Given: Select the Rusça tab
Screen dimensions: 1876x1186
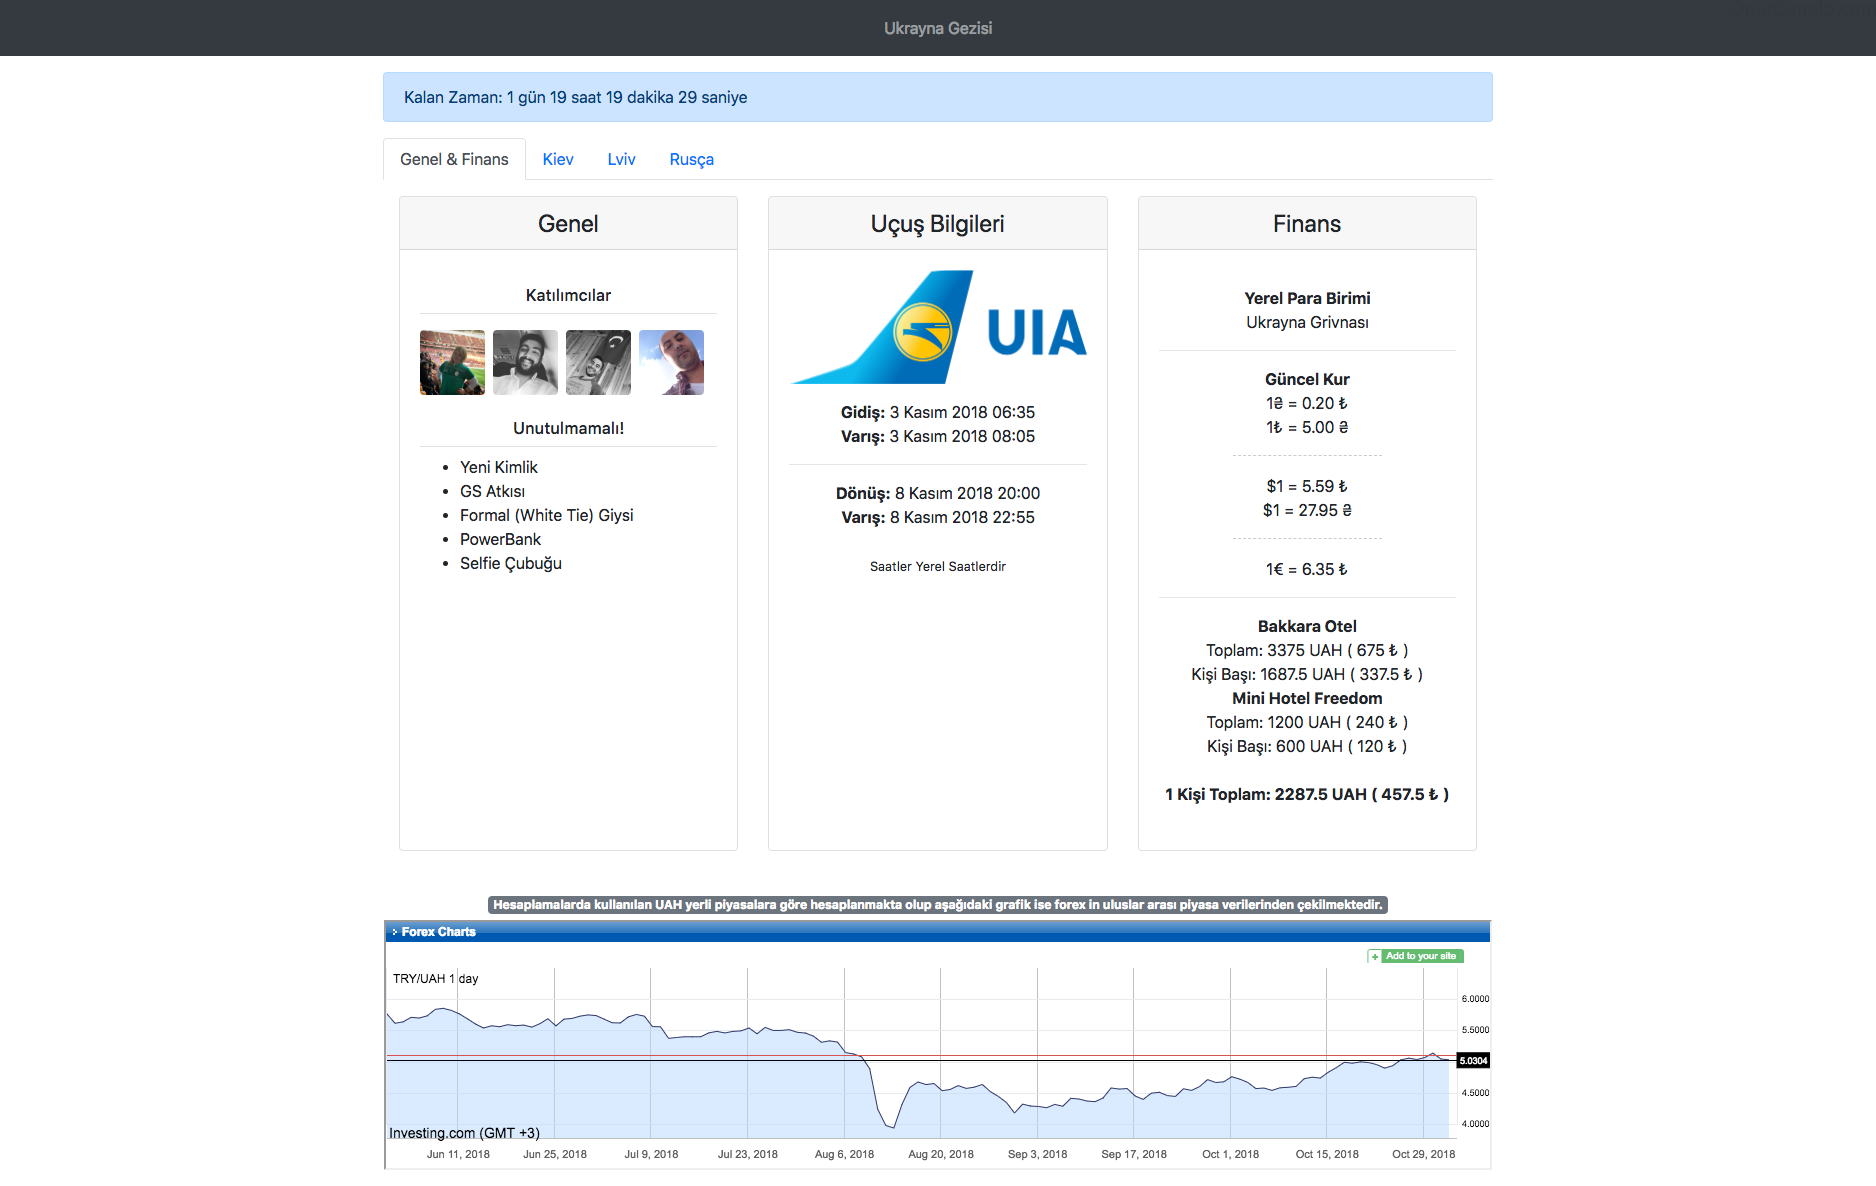Looking at the screenshot, I should coord(691,160).
